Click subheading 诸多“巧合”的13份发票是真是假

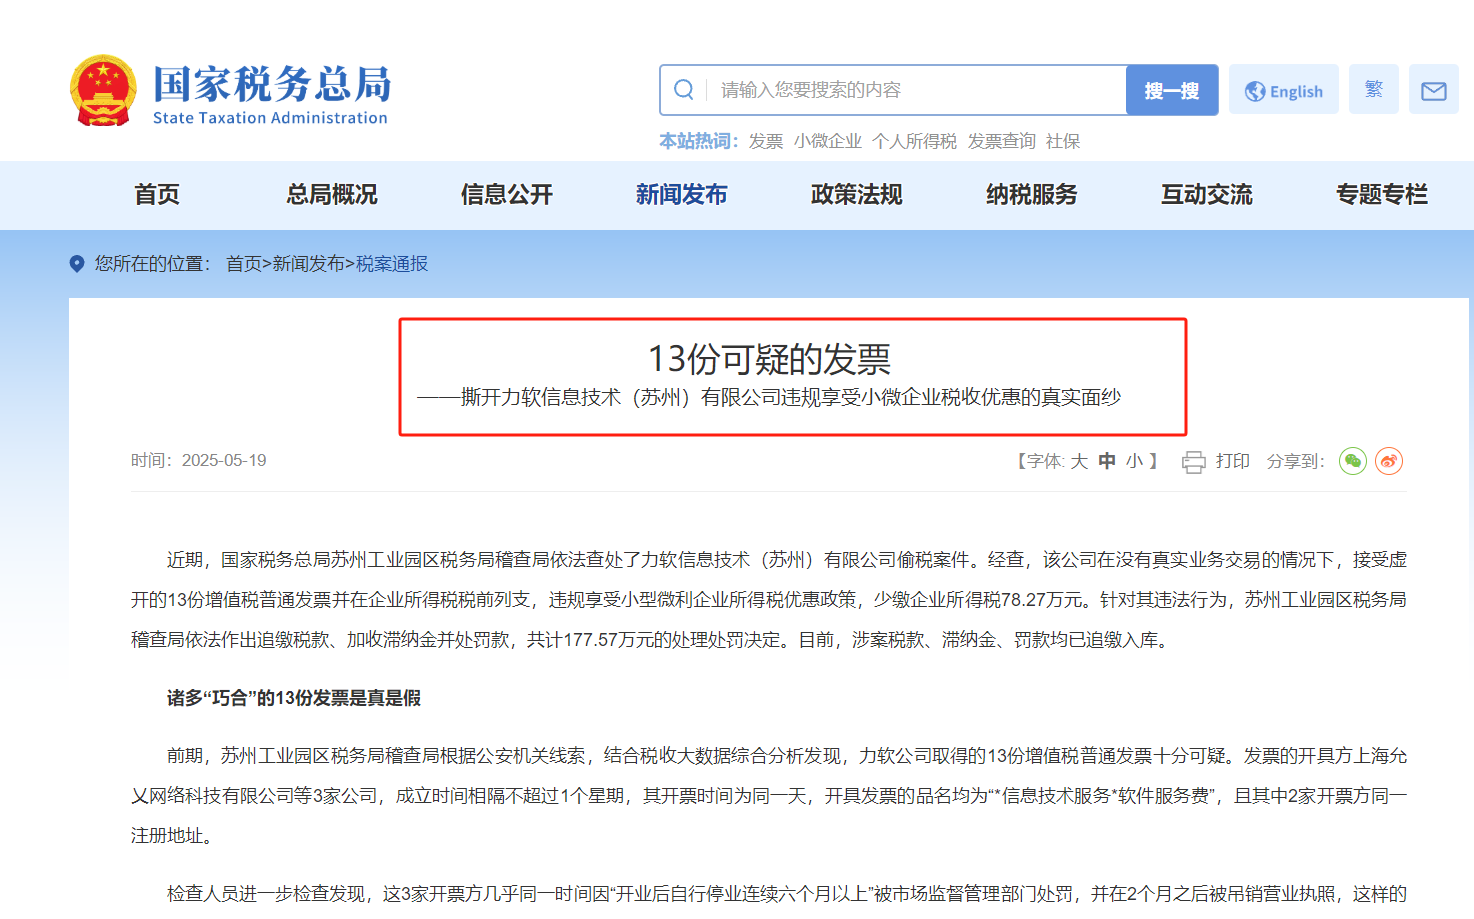pos(294,698)
